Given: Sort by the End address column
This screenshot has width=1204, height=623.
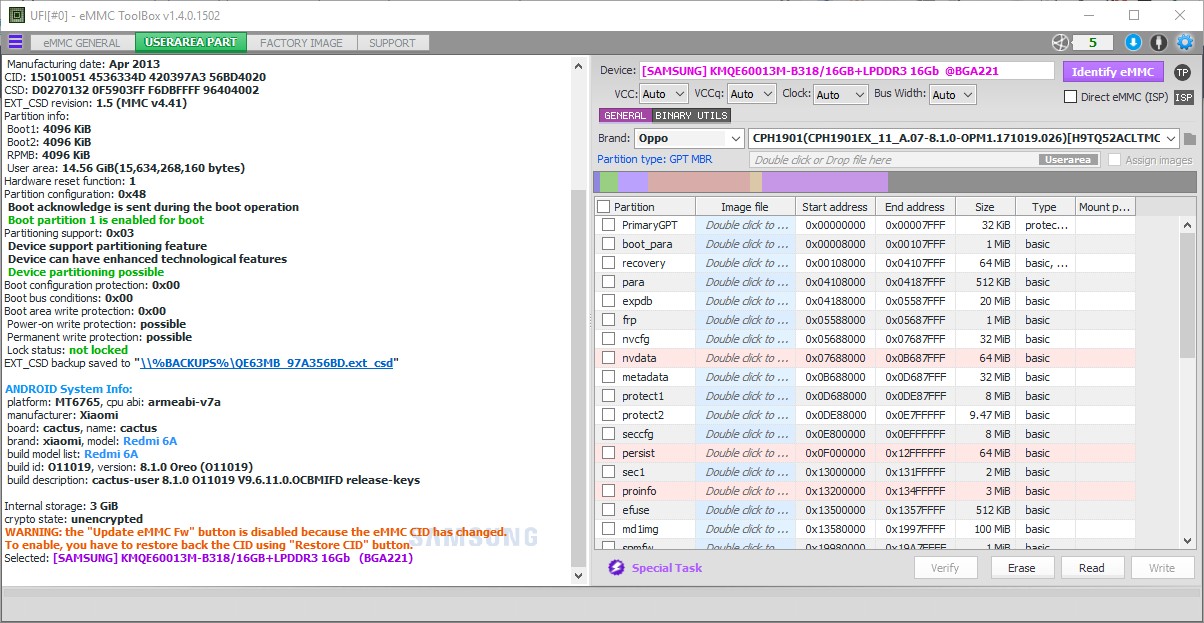Looking at the screenshot, I should 914,207.
